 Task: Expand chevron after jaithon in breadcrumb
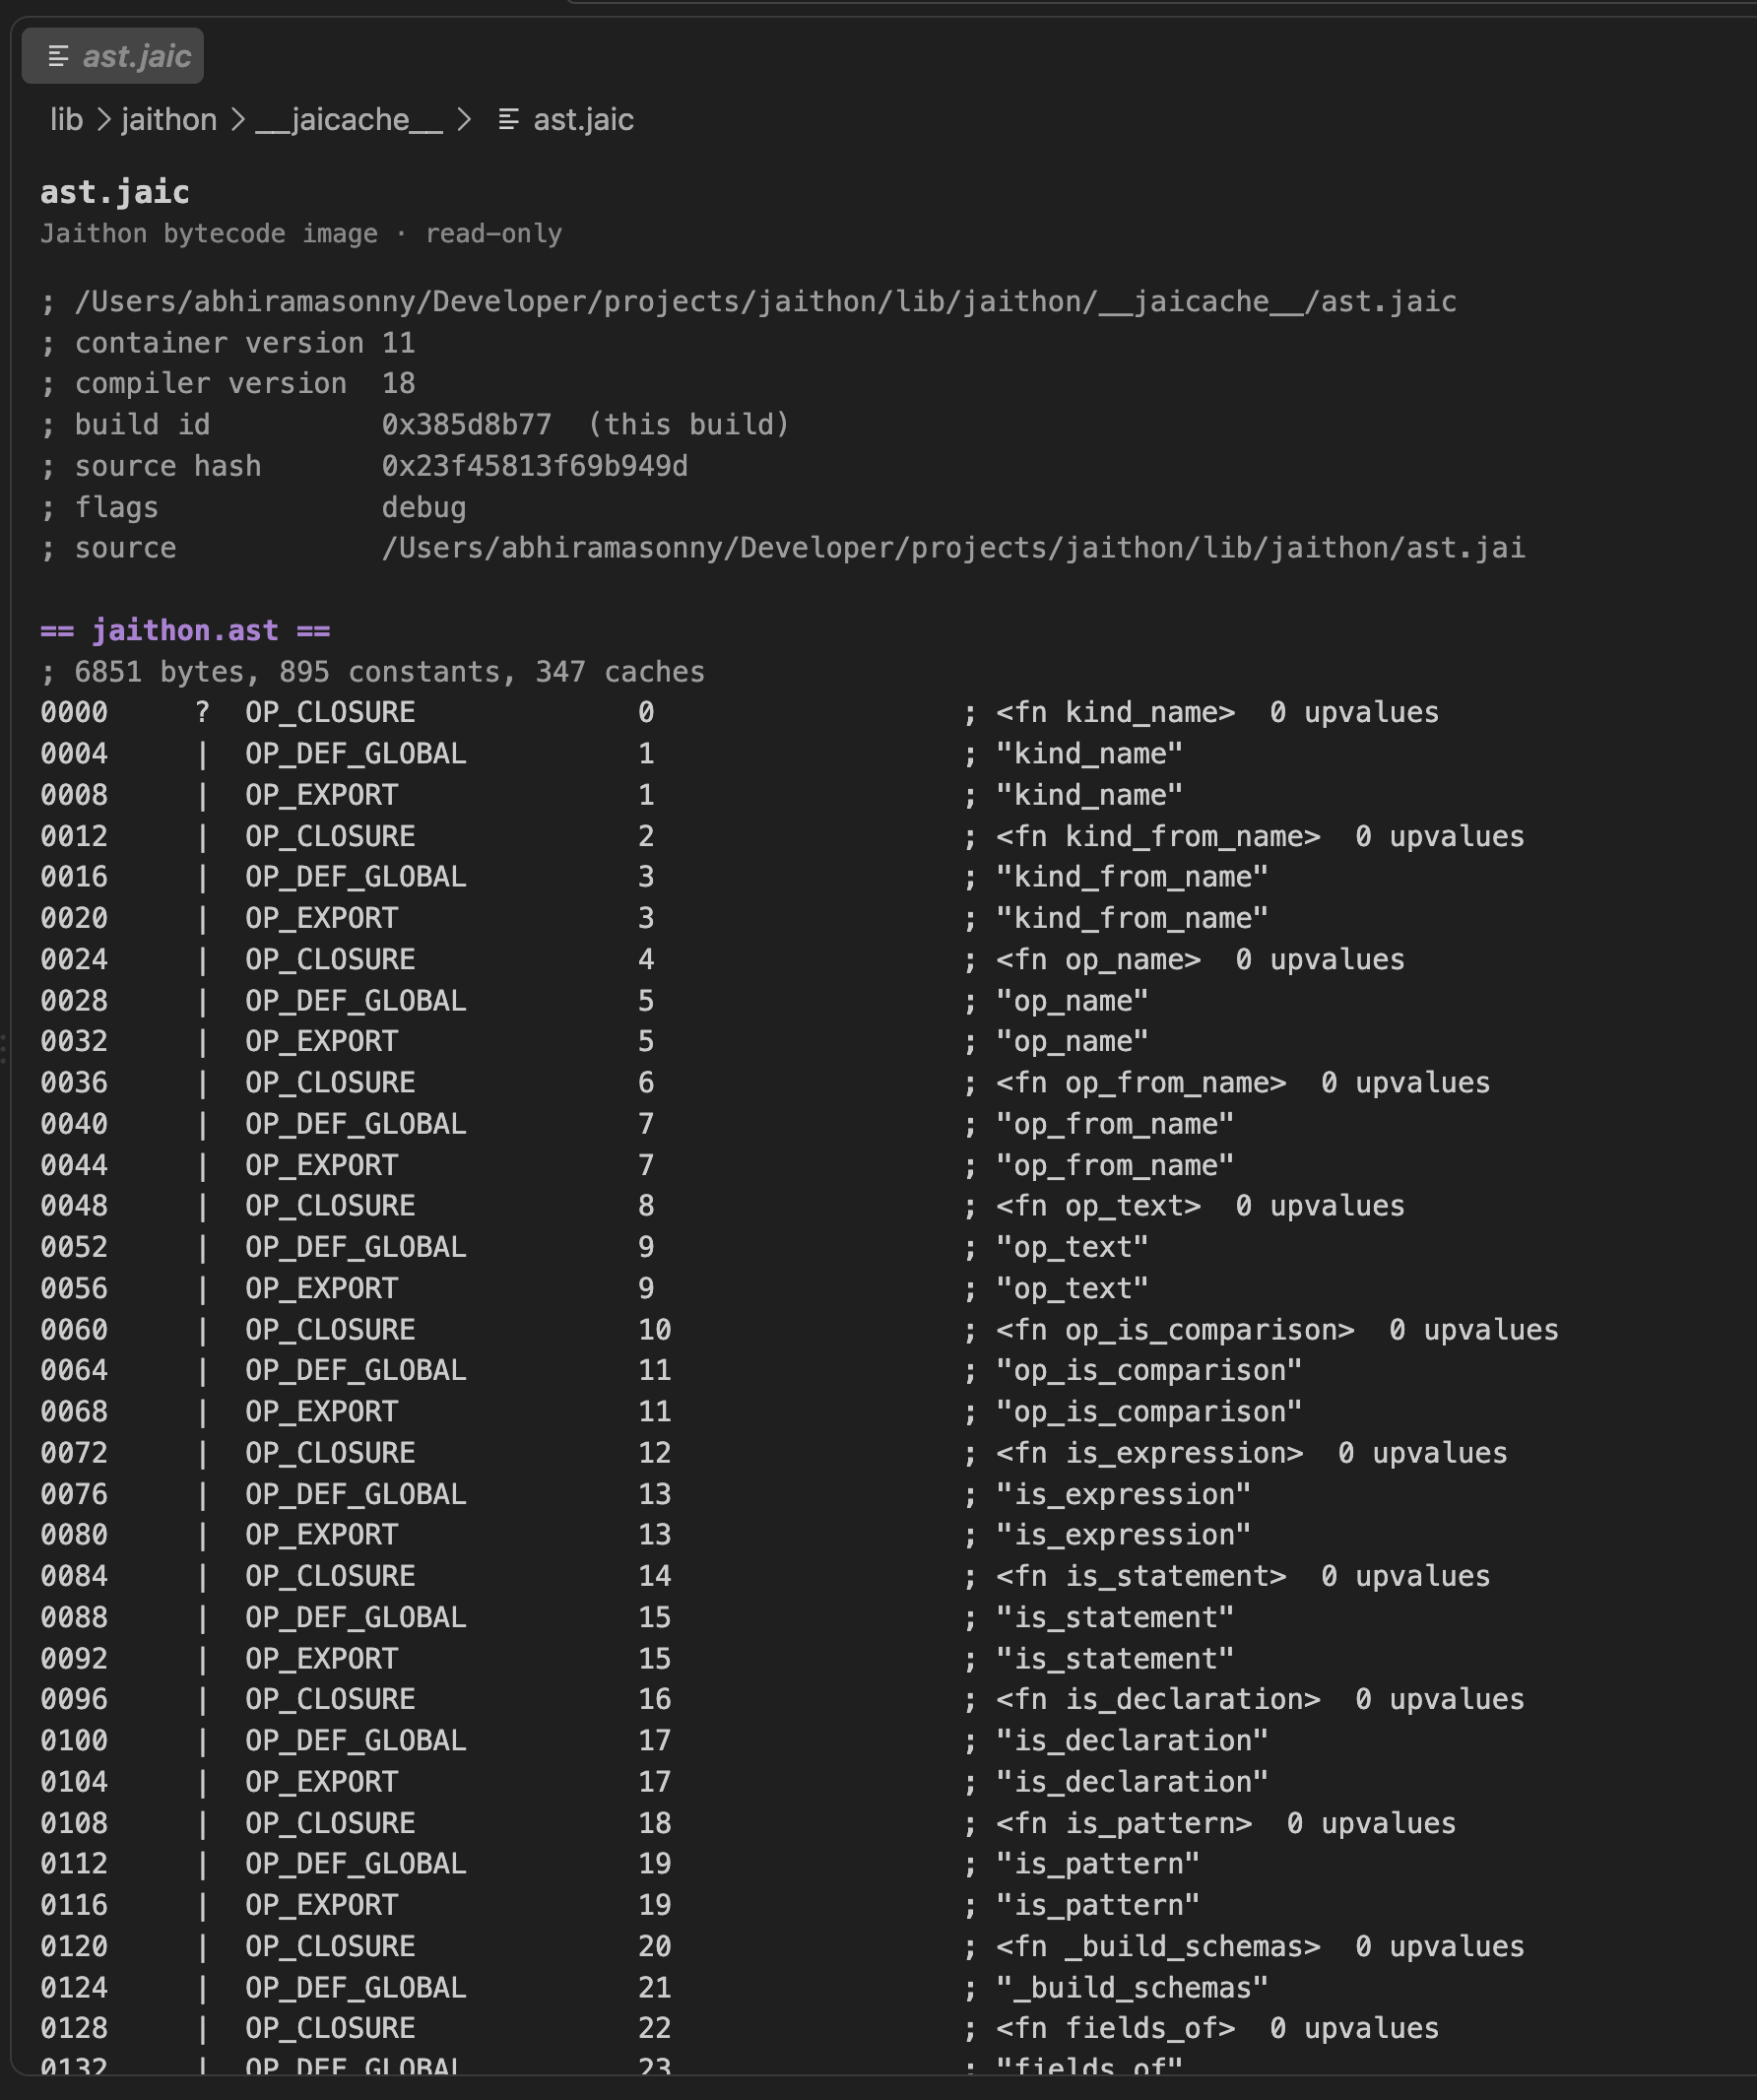[237, 120]
